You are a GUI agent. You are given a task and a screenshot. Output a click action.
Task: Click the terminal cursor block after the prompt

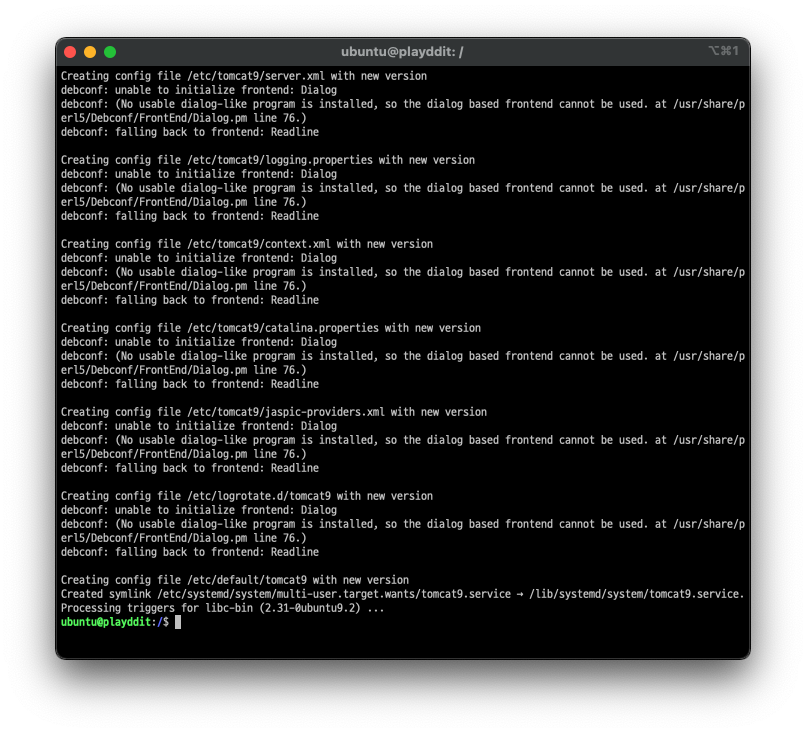tap(178, 622)
